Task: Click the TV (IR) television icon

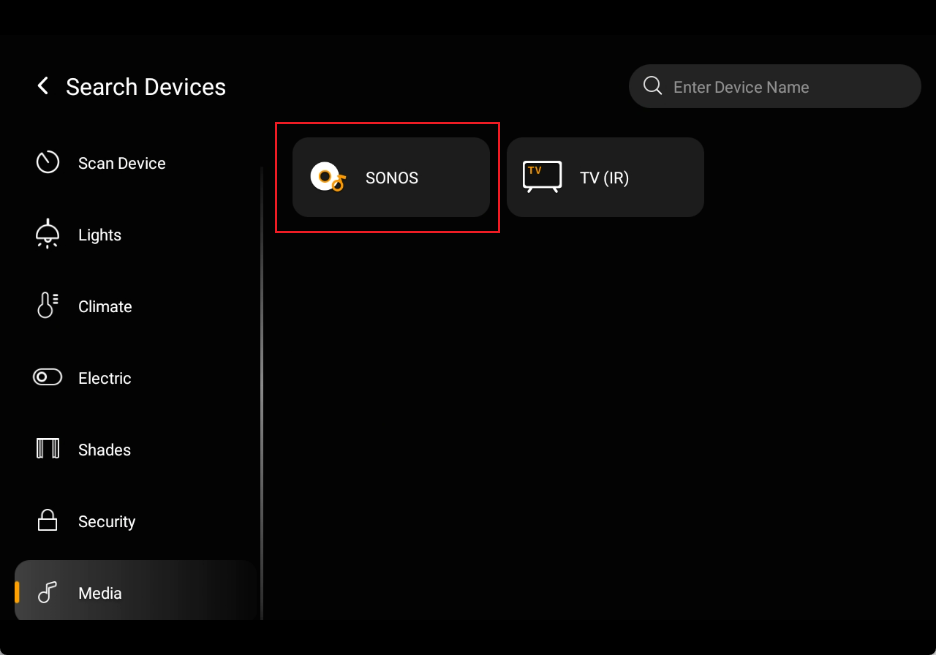Action: [x=542, y=177]
